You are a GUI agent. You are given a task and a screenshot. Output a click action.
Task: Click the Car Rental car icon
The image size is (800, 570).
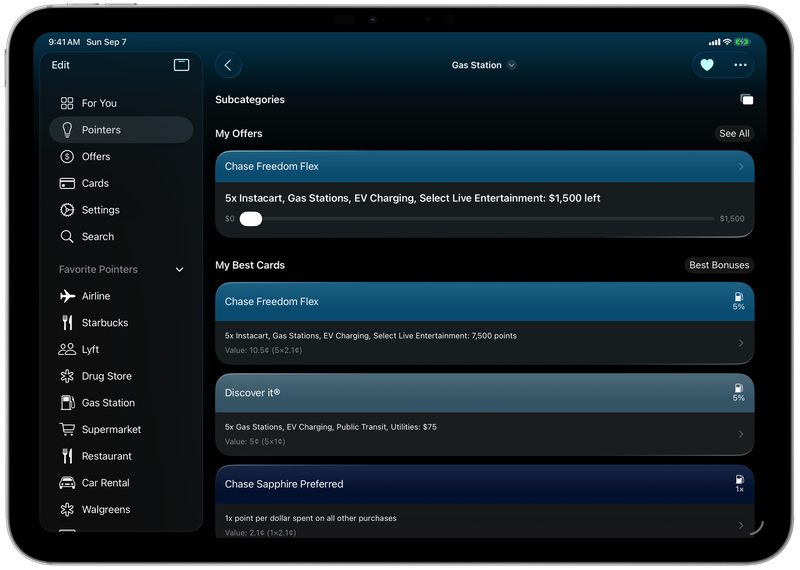click(67, 483)
